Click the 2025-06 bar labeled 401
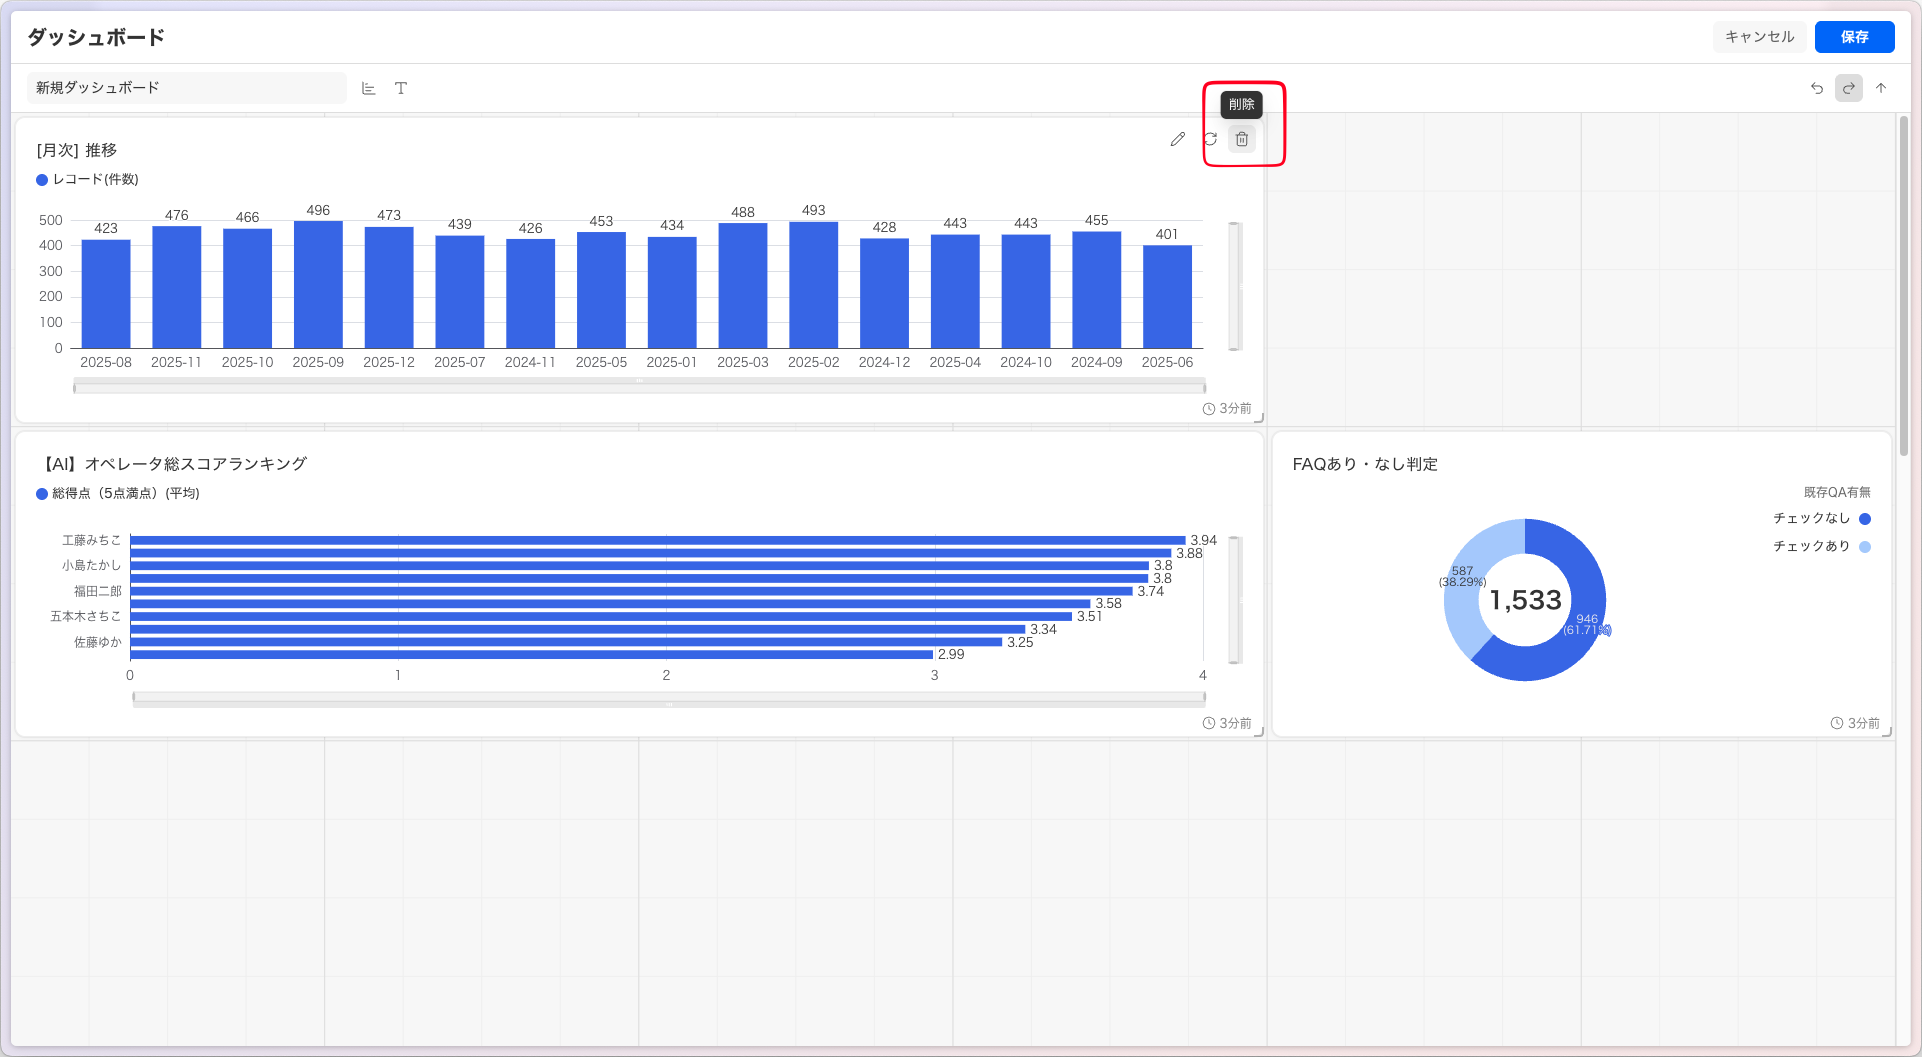The image size is (1922, 1057). tap(1167, 297)
